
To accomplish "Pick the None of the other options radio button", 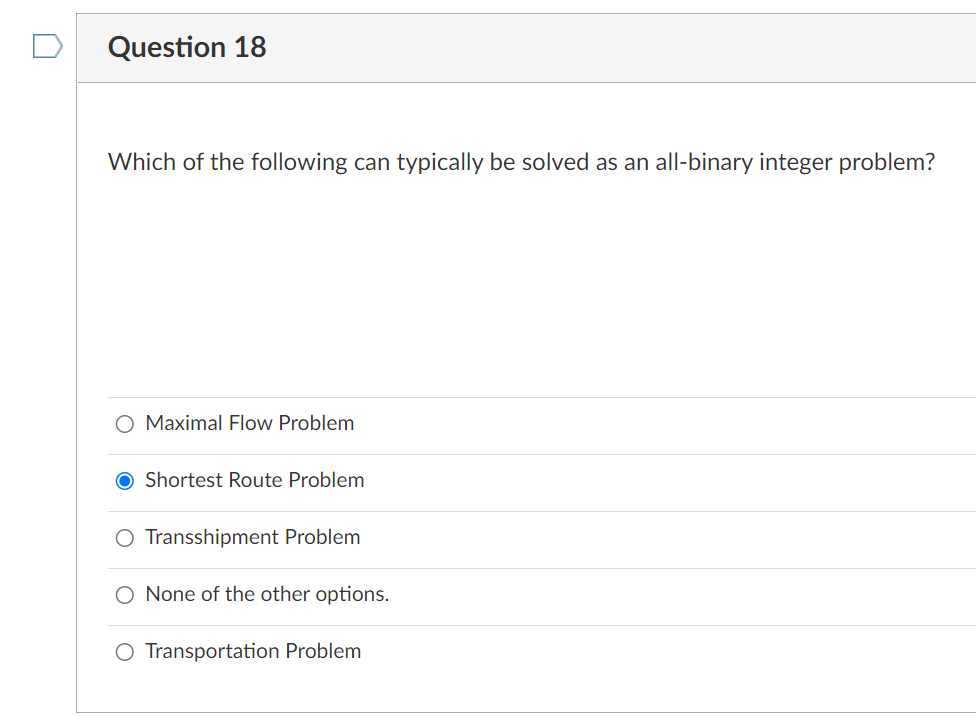I will click(x=125, y=595).
